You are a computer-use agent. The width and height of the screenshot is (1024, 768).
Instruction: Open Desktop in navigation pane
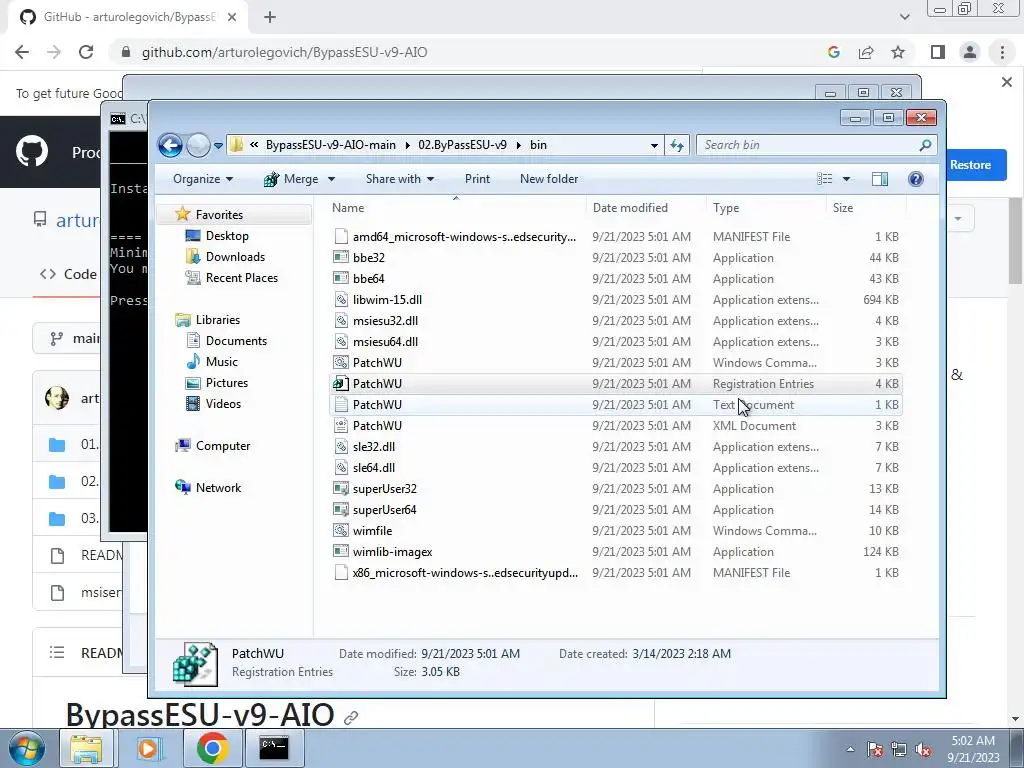[227, 236]
